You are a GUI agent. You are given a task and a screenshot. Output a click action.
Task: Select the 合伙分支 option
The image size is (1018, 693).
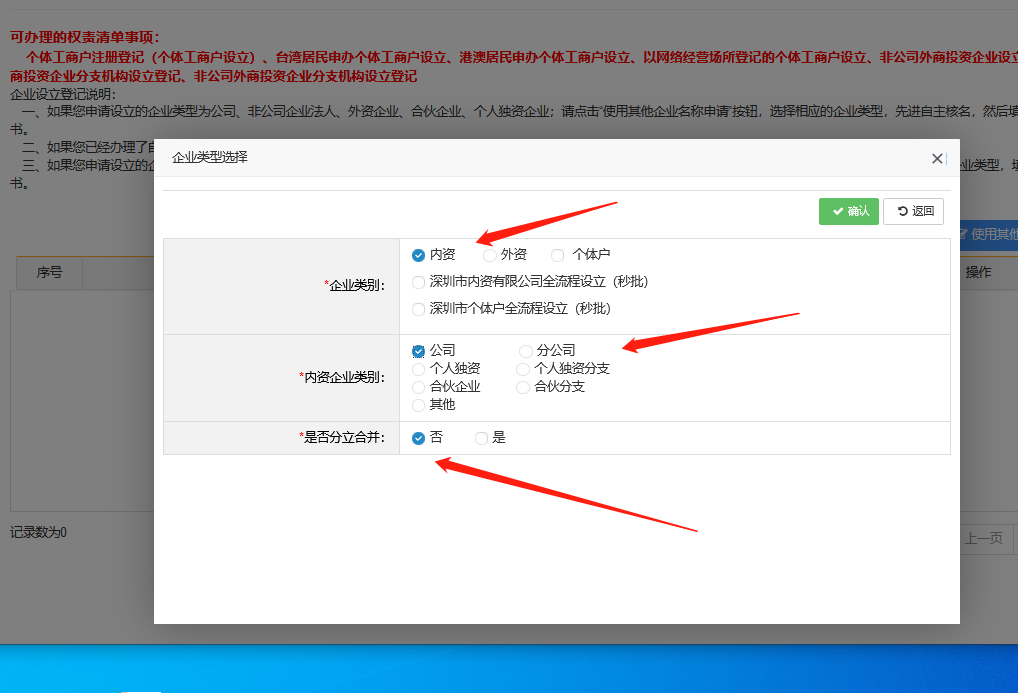523,388
